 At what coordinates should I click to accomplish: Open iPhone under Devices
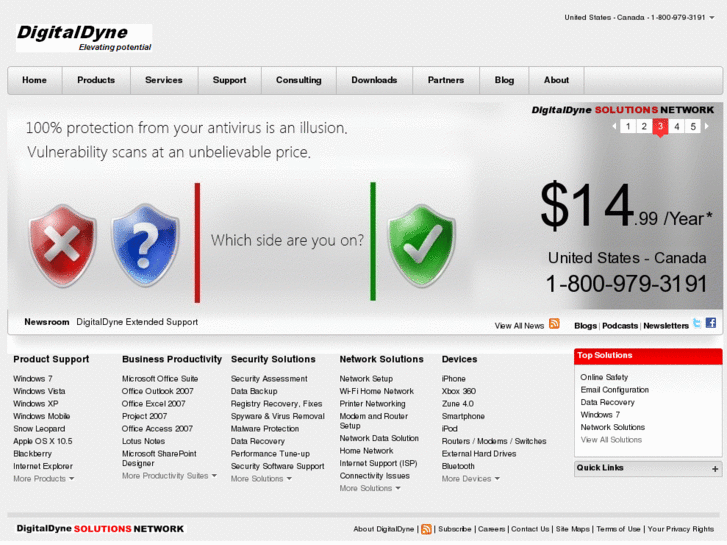point(453,379)
